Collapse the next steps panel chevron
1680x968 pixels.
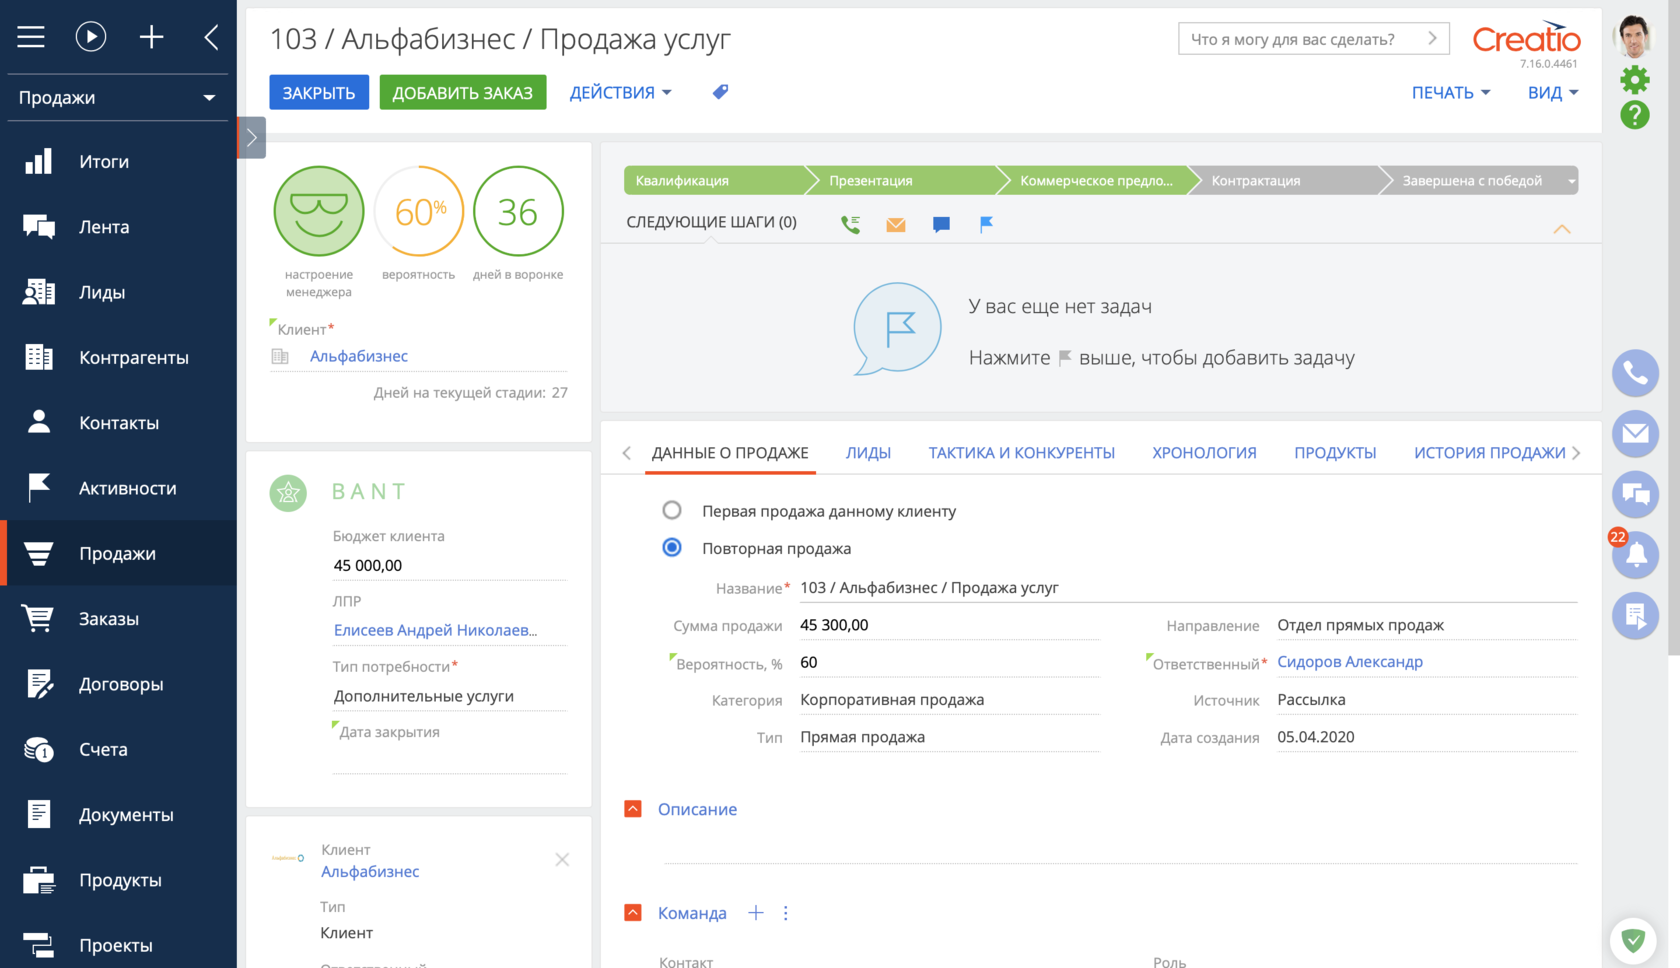click(x=1562, y=229)
